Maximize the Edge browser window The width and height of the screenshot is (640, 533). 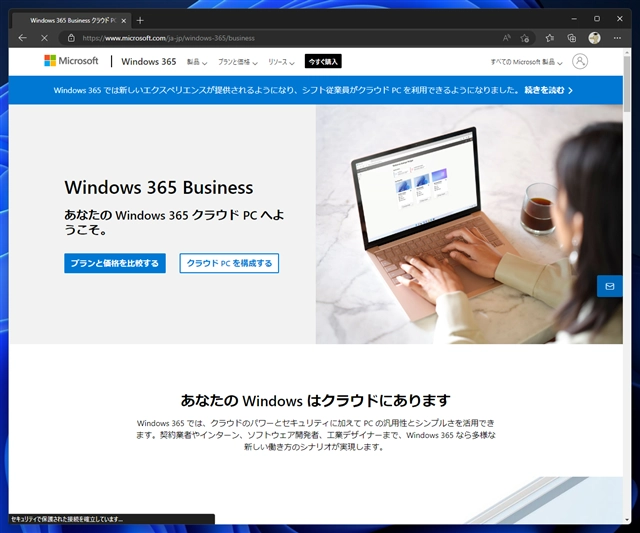click(x=597, y=19)
